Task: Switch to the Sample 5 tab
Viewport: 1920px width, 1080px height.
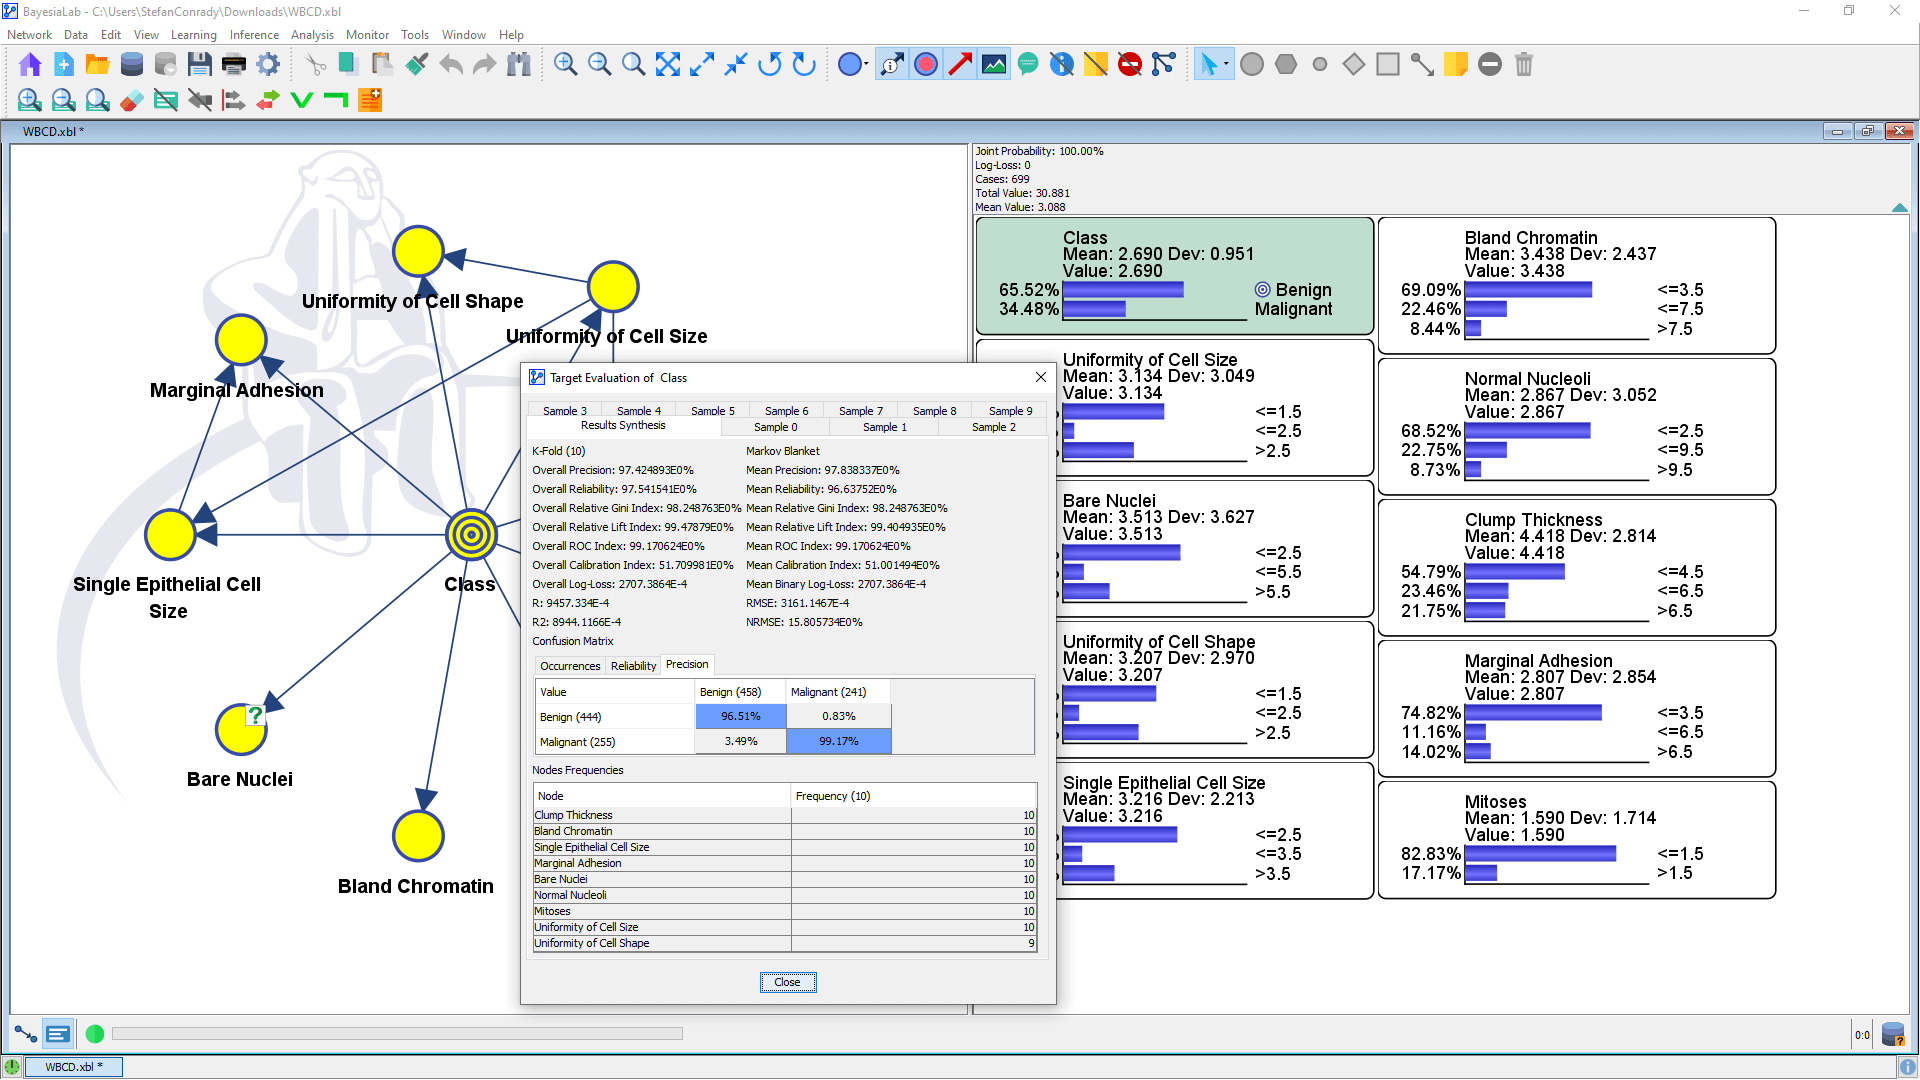Action: (x=712, y=411)
